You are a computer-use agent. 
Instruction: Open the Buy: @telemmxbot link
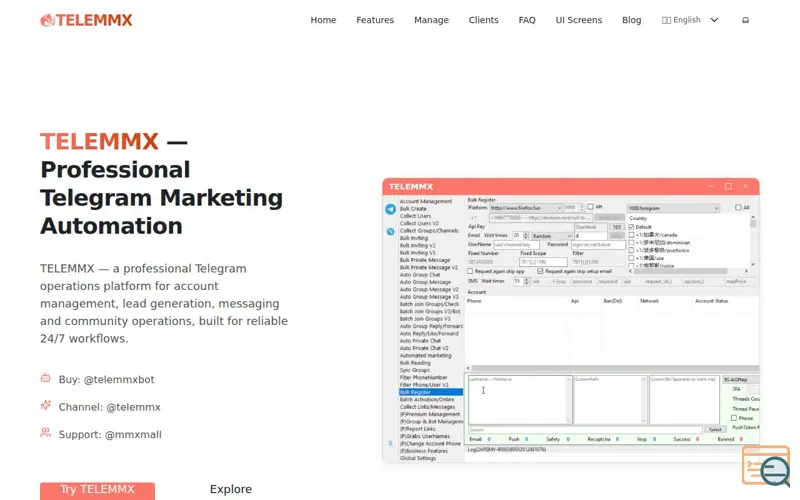tap(107, 380)
